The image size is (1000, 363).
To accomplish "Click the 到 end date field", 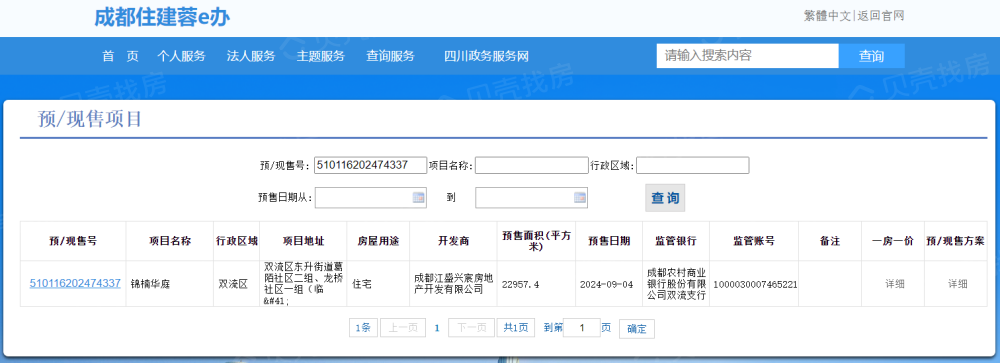I will coord(531,198).
